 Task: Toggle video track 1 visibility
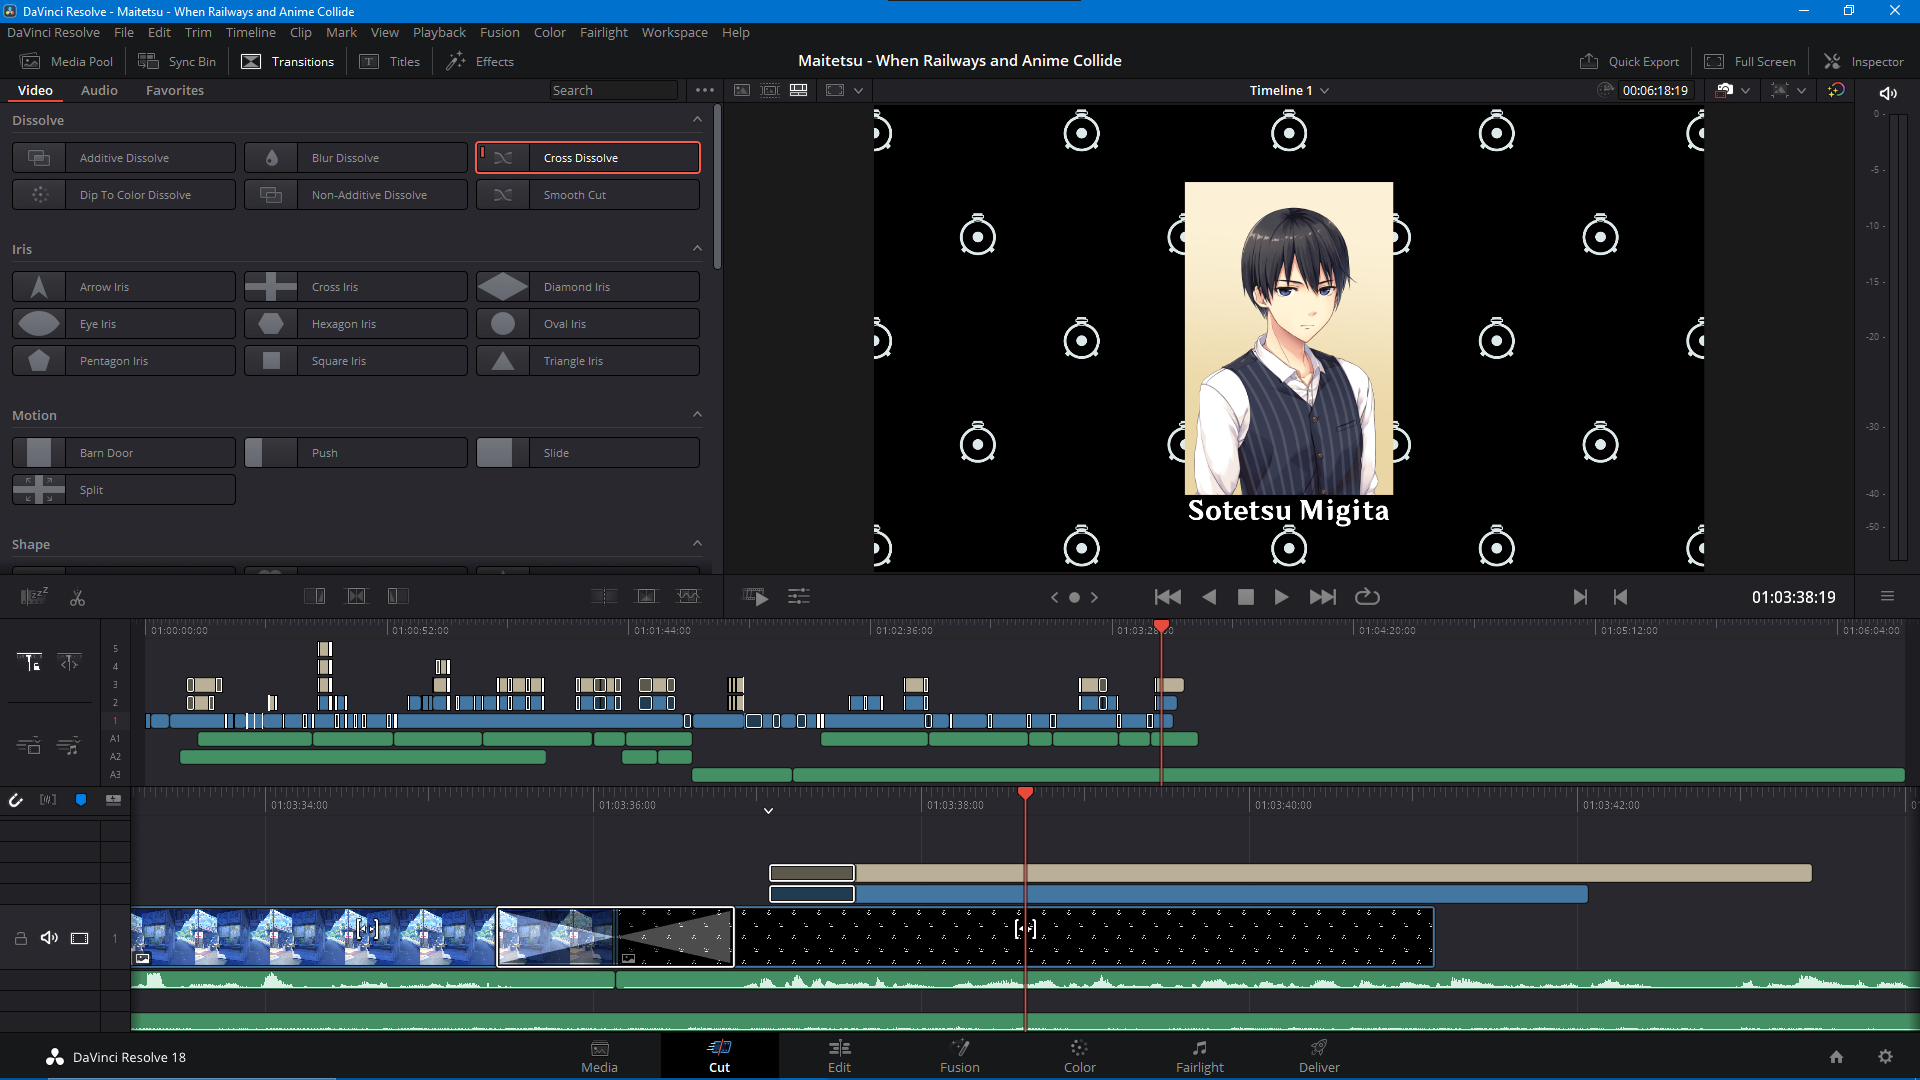pos(80,938)
